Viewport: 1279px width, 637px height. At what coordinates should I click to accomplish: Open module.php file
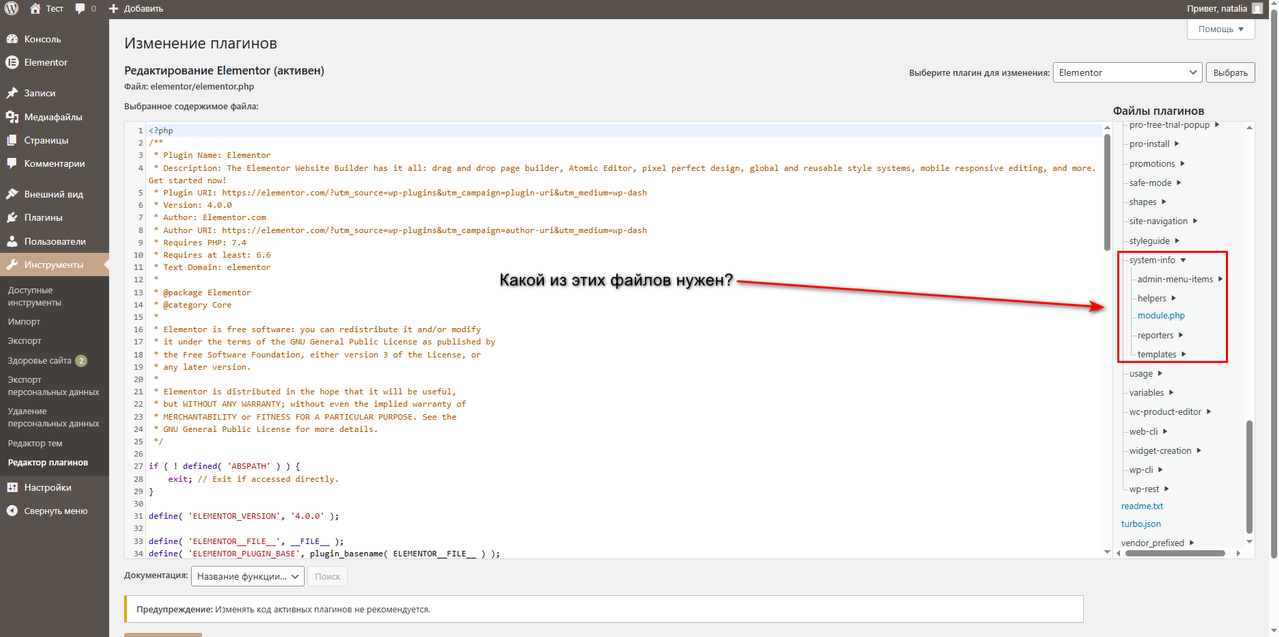(x=1161, y=316)
